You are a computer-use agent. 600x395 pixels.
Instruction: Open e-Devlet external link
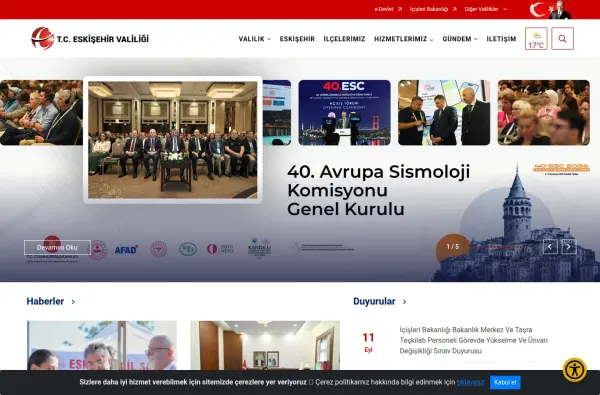(x=388, y=9)
